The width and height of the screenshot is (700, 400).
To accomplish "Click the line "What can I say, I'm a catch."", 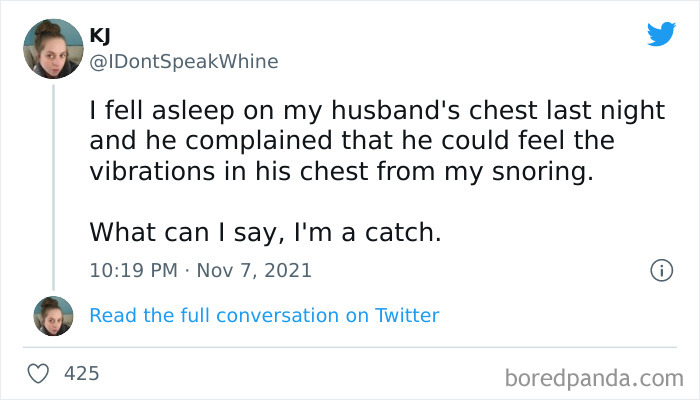I will [264, 232].
